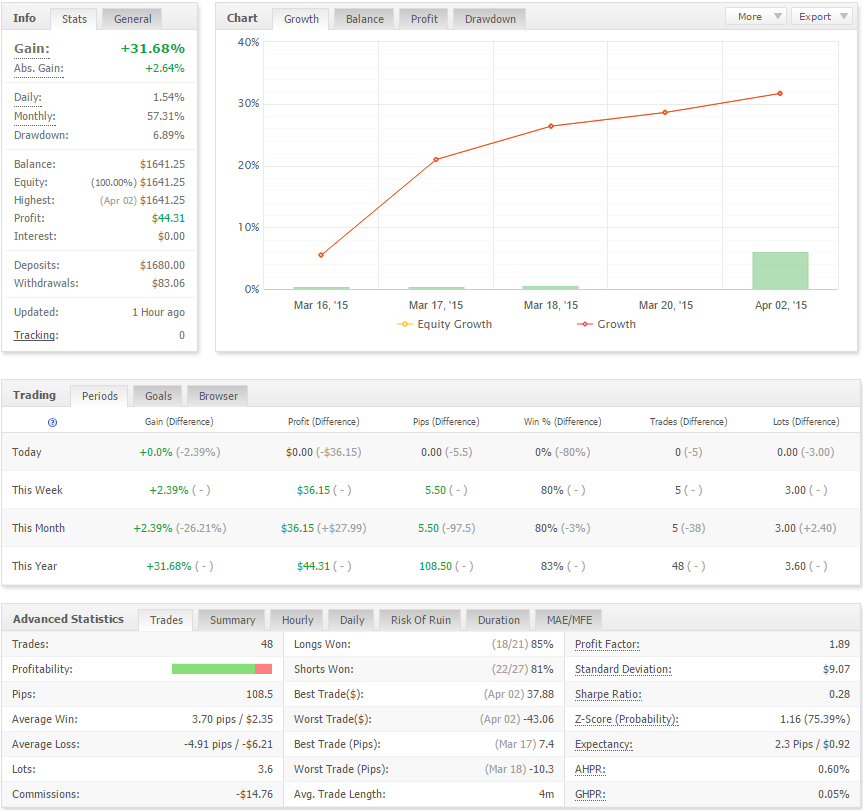Click the Mar 20 growth data point
Image resolution: width=863 pixels, height=810 pixels.
(665, 112)
